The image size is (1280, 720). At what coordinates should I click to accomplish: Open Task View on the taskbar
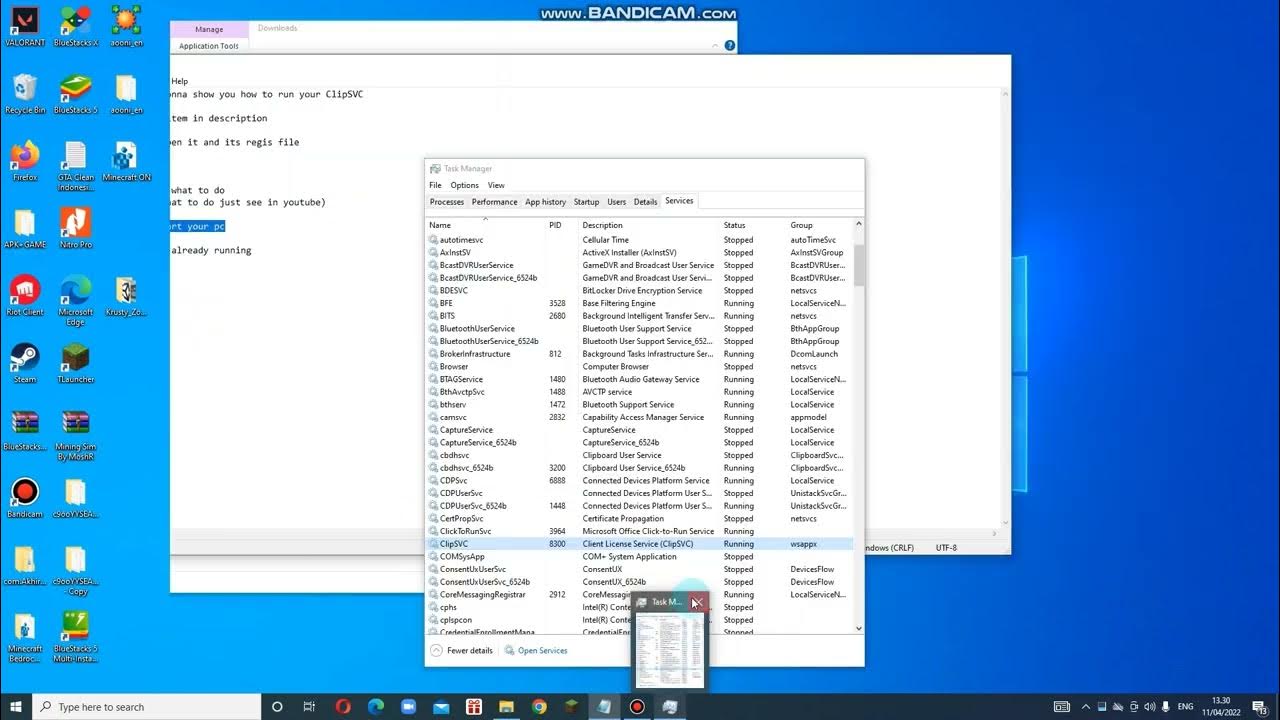click(309, 706)
